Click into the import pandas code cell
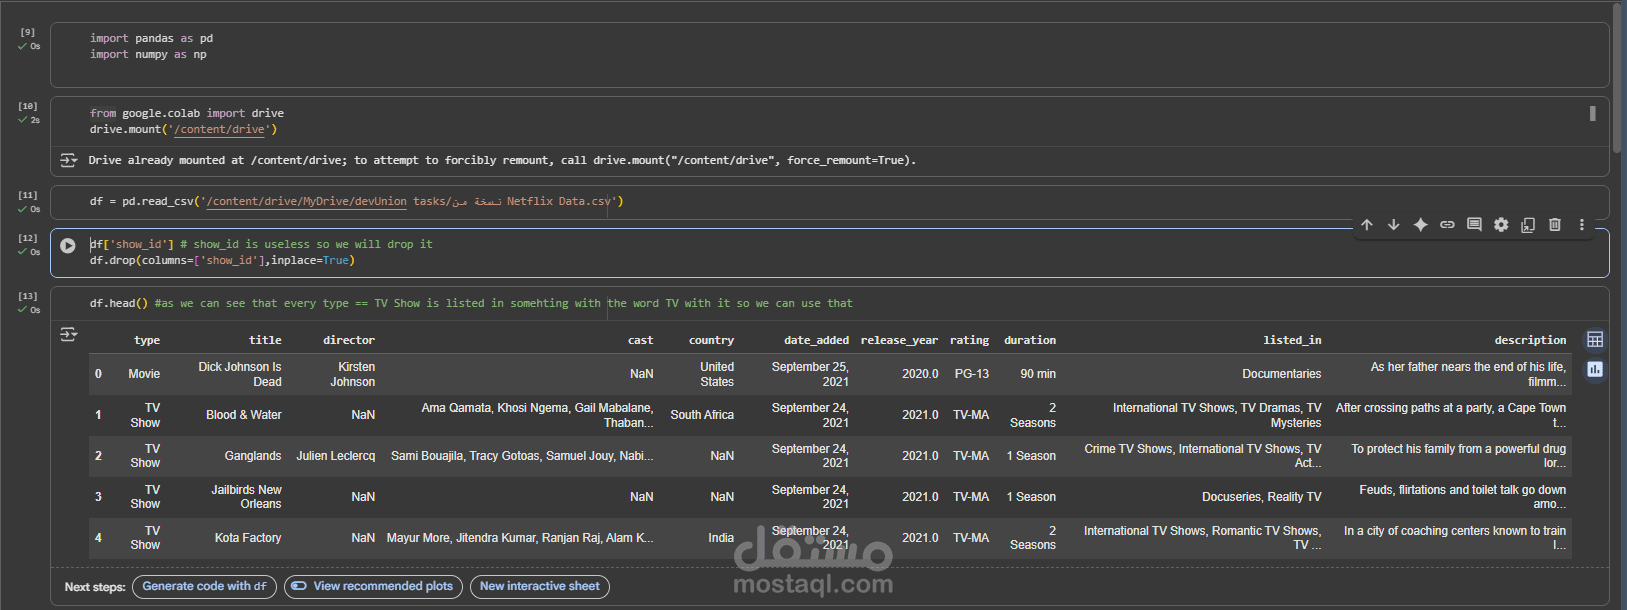 (x=830, y=55)
